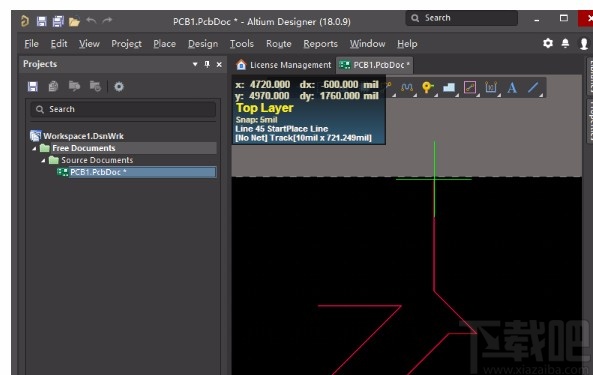Image resolution: width=593 pixels, height=375 pixels.
Task: Open the Libraries side panel tab
Action: click(x=590, y=76)
